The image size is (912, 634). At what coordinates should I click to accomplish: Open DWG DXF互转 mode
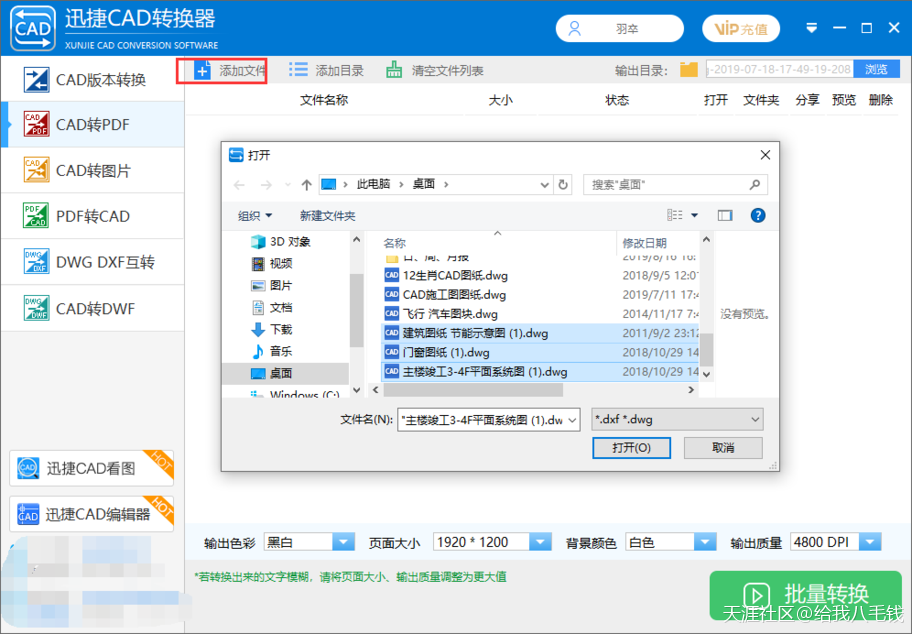(93, 262)
